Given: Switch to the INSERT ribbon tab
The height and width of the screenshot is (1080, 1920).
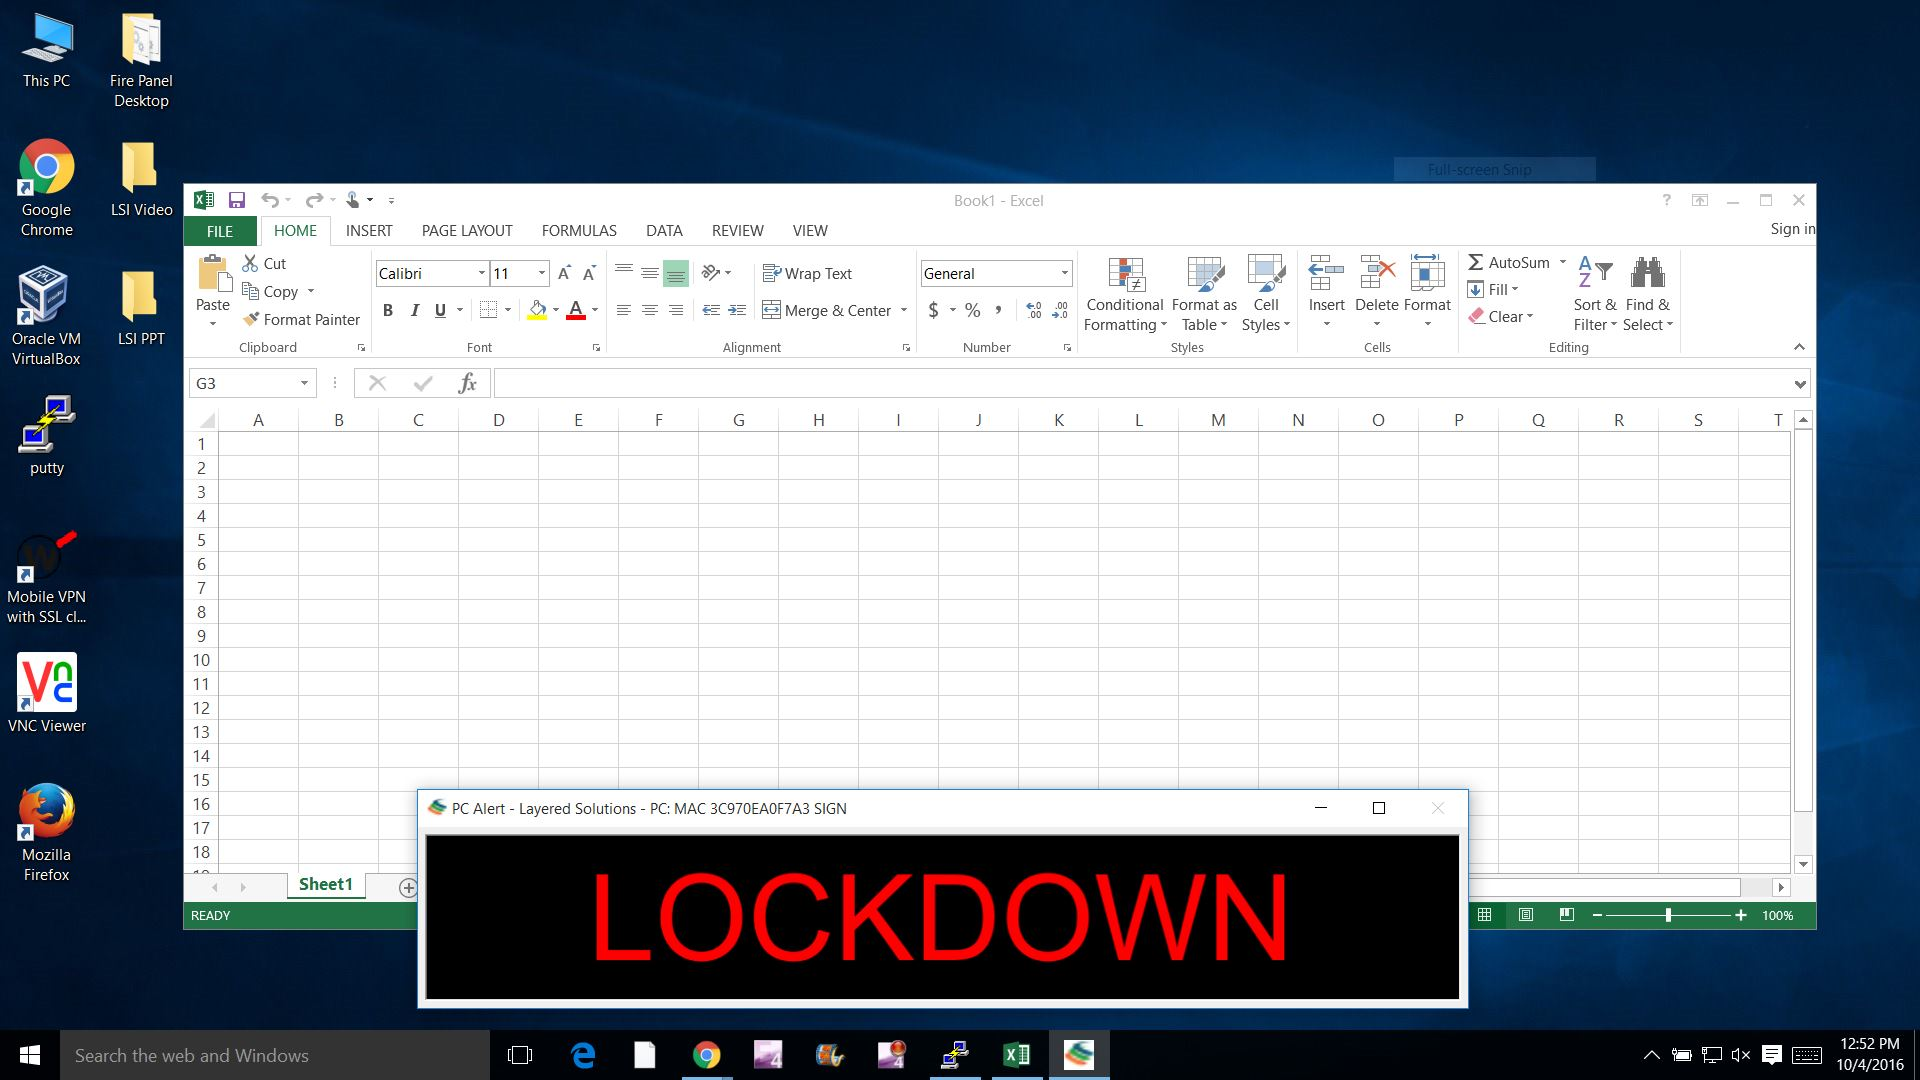Looking at the screenshot, I should pos(369,230).
